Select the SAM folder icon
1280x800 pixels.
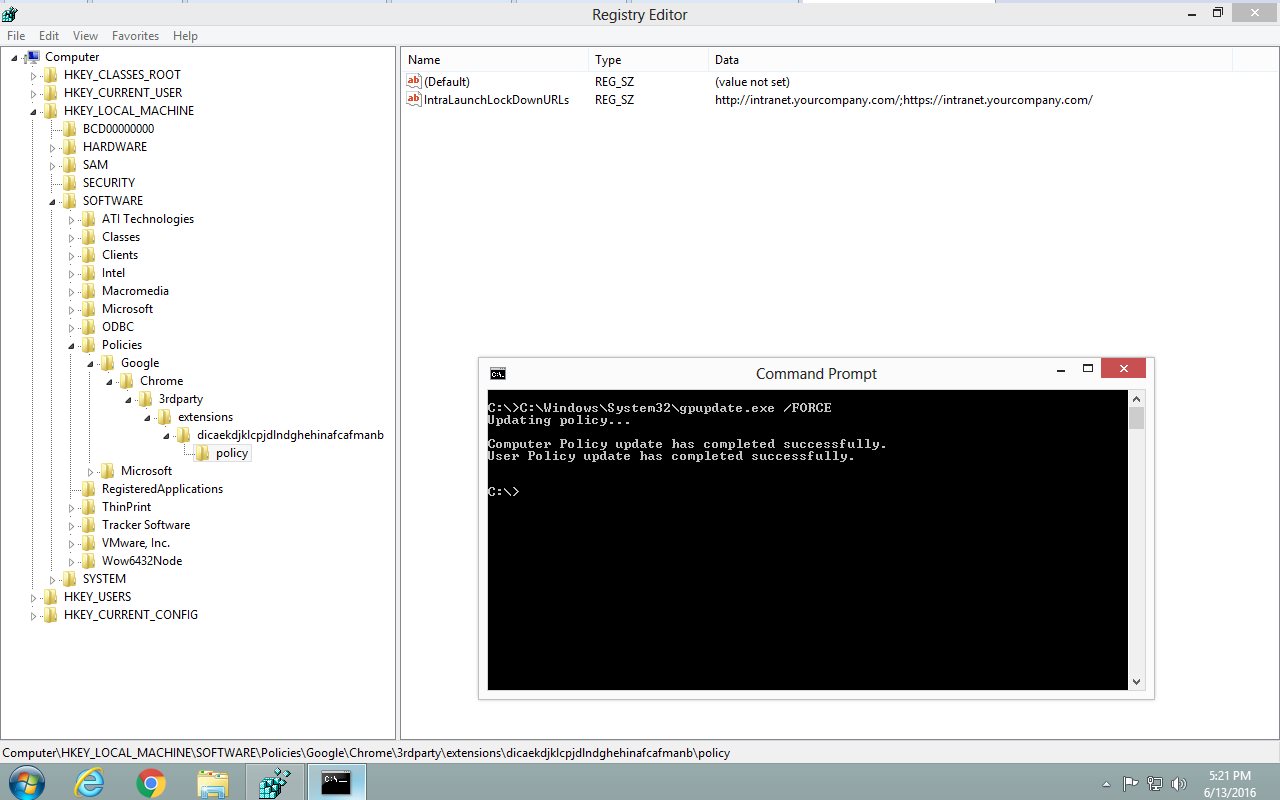coord(69,165)
